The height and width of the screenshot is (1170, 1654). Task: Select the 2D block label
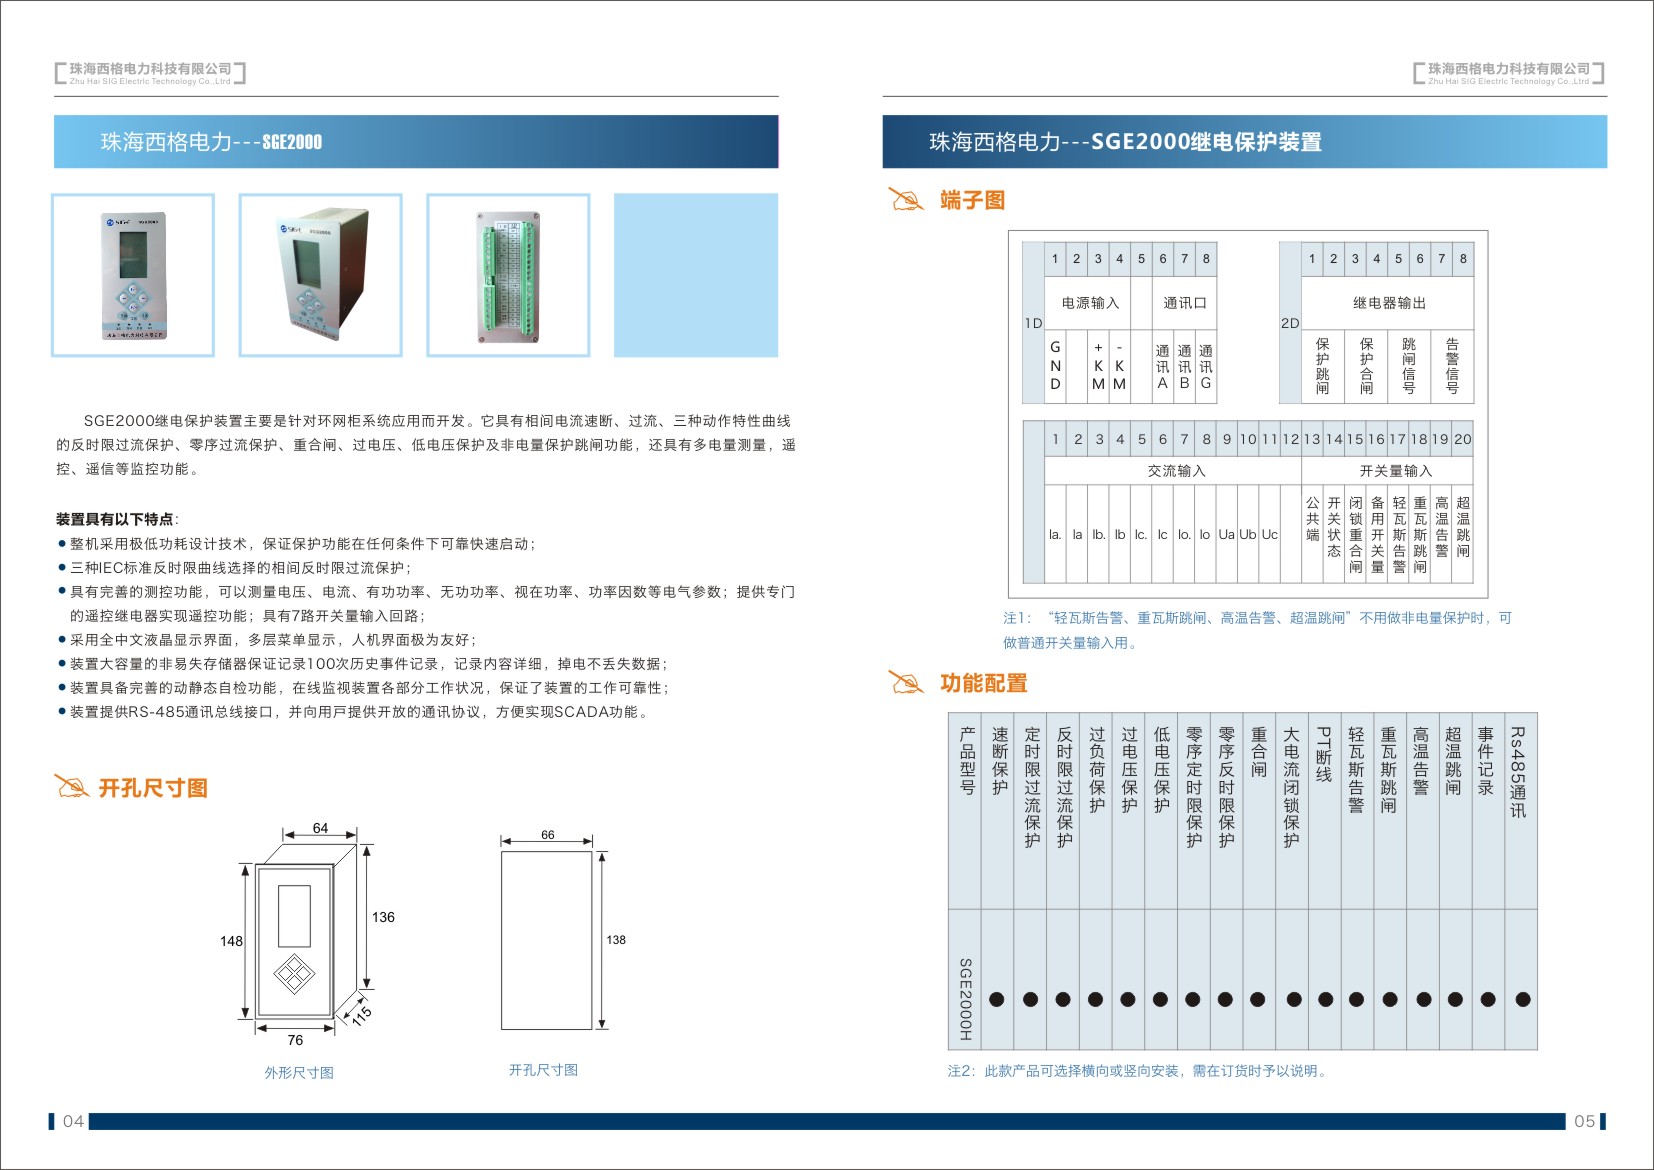pyautogui.click(x=1290, y=323)
